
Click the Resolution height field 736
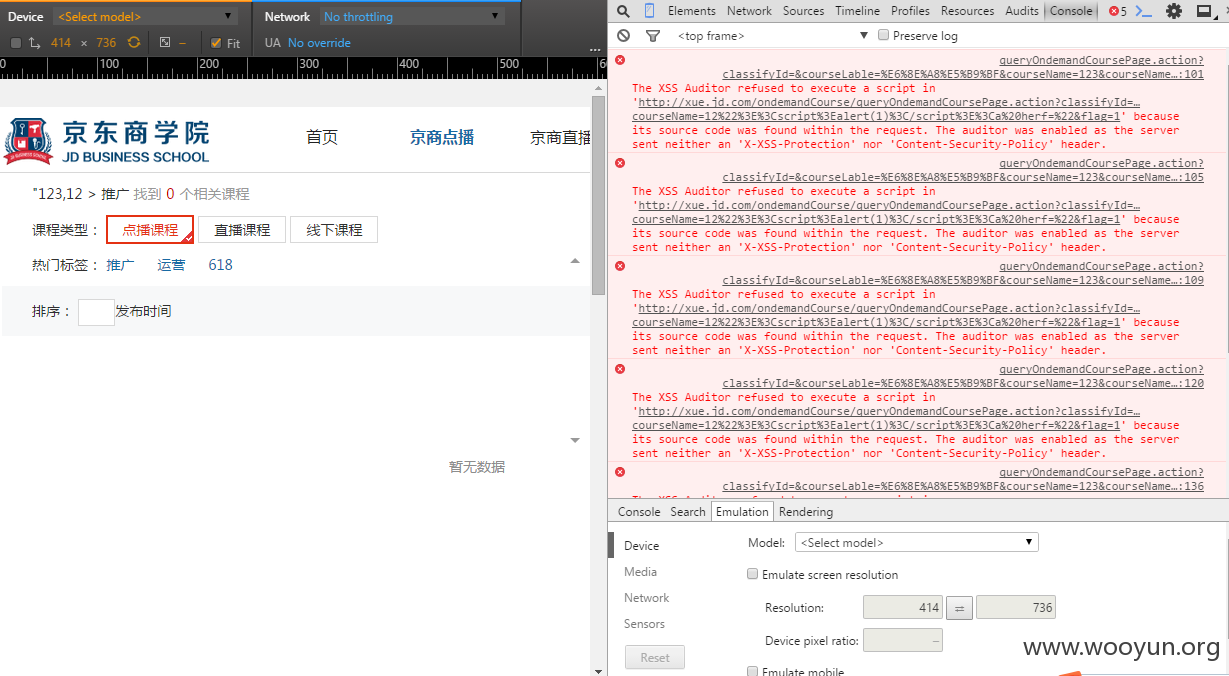[x=1016, y=608]
